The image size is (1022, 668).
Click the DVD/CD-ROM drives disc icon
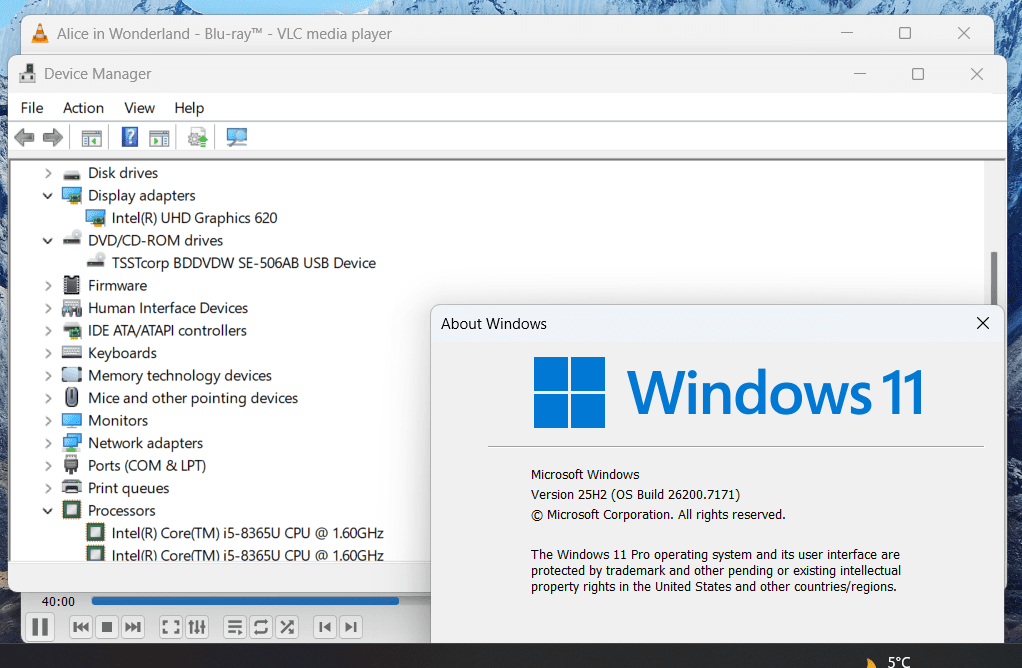pyautogui.click(x=72, y=239)
